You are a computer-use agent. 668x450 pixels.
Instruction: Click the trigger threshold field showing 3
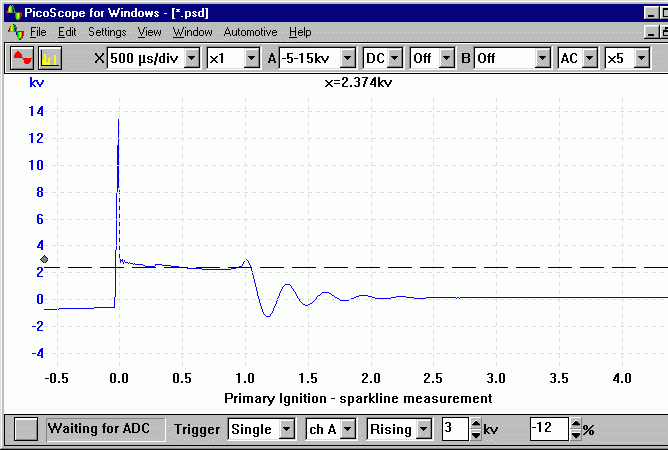pyautogui.click(x=455, y=429)
